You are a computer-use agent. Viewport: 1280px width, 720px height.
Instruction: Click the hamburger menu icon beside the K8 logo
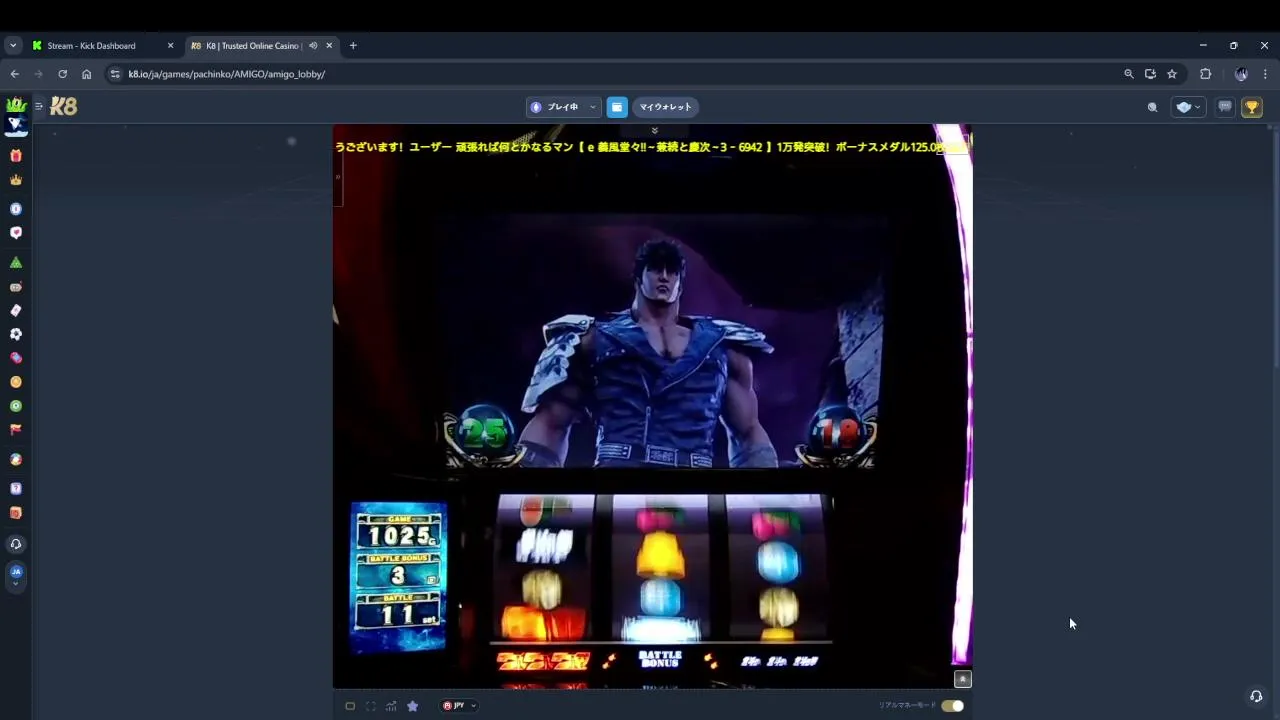pyautogui.click(x=39, y=106)
